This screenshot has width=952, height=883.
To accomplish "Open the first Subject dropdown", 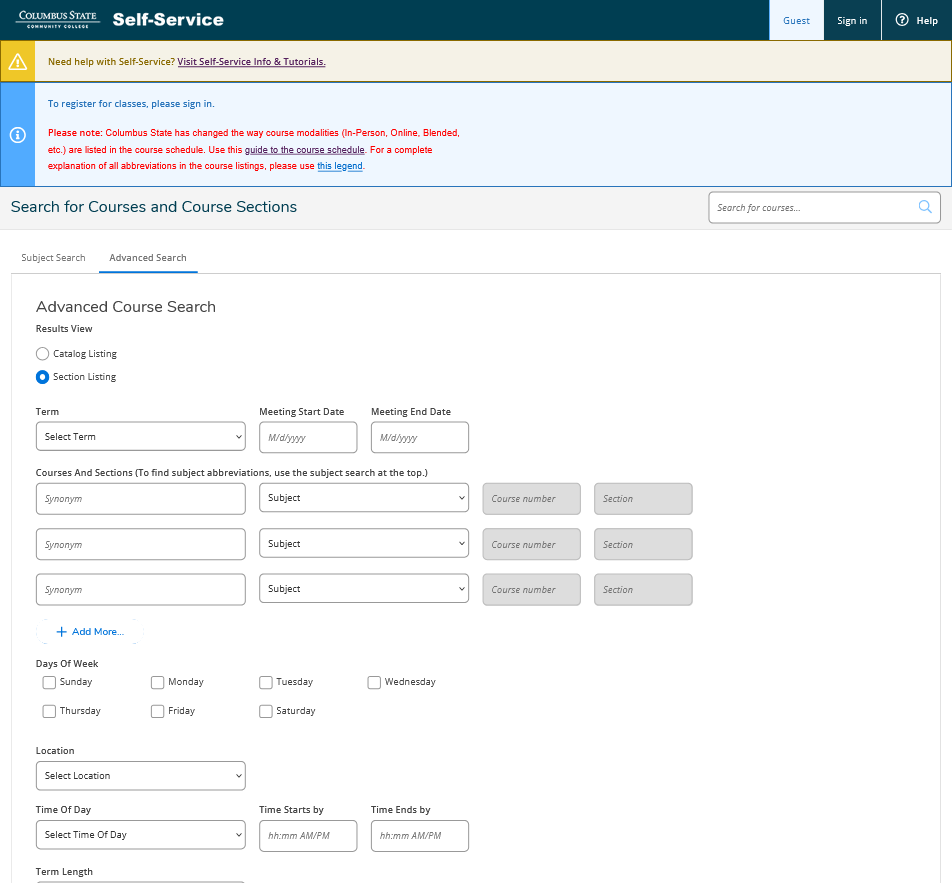I will click(x=363, y=498).
